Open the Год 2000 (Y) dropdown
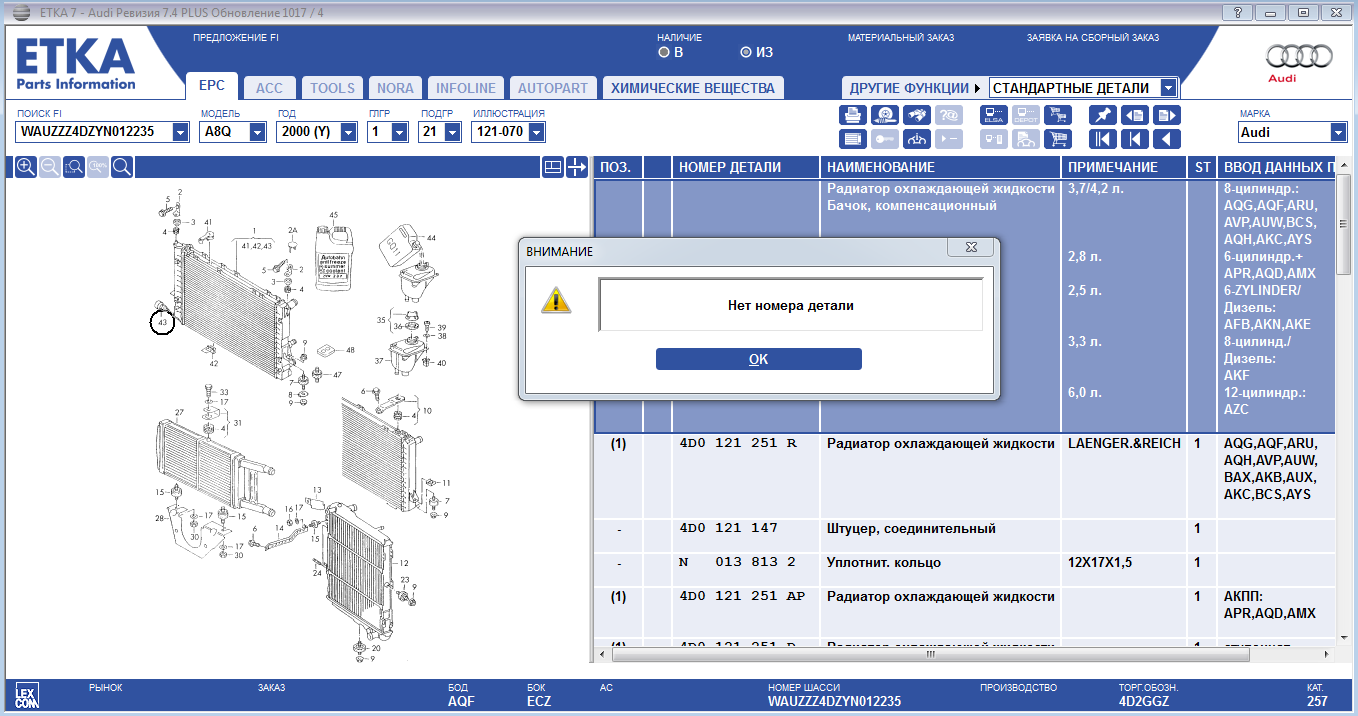This screenshot has height=716, width=1358. pos(348,132)
